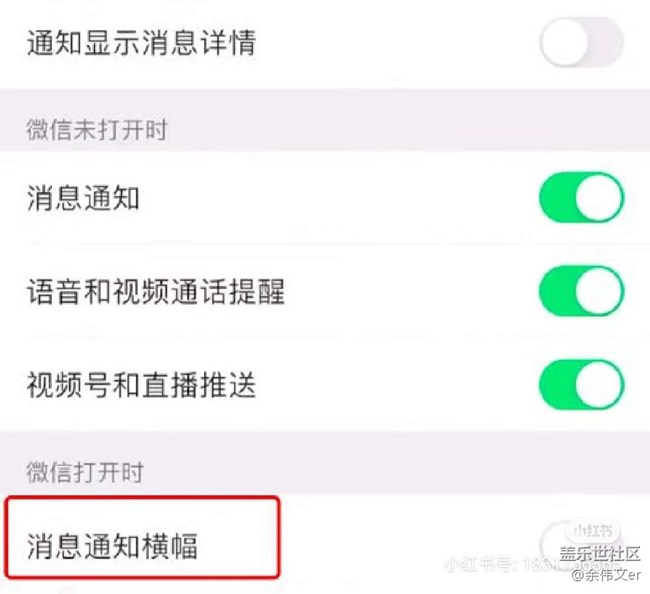Tap the 小红书 watermark badge
The image size is (650, 594).
(593, 530)
